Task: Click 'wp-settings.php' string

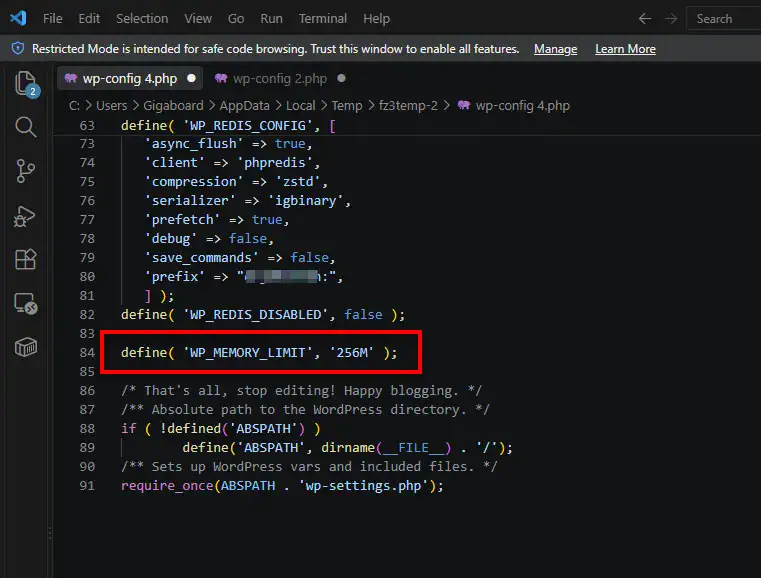Action: tap(363, 486)
